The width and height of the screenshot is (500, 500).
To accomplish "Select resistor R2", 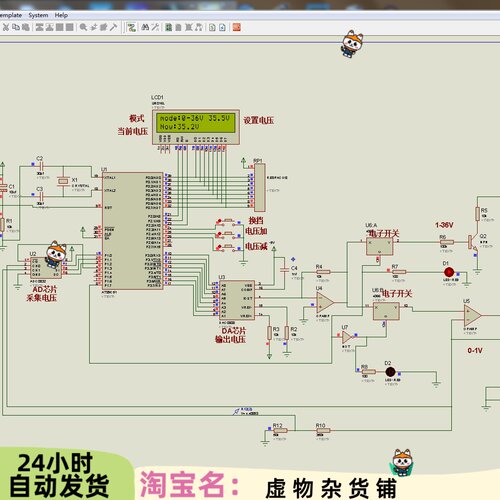I will pyautogui.click(x=287, y=333).
